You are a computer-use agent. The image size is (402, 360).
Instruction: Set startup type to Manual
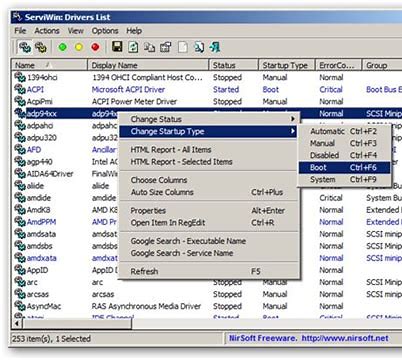344,143
